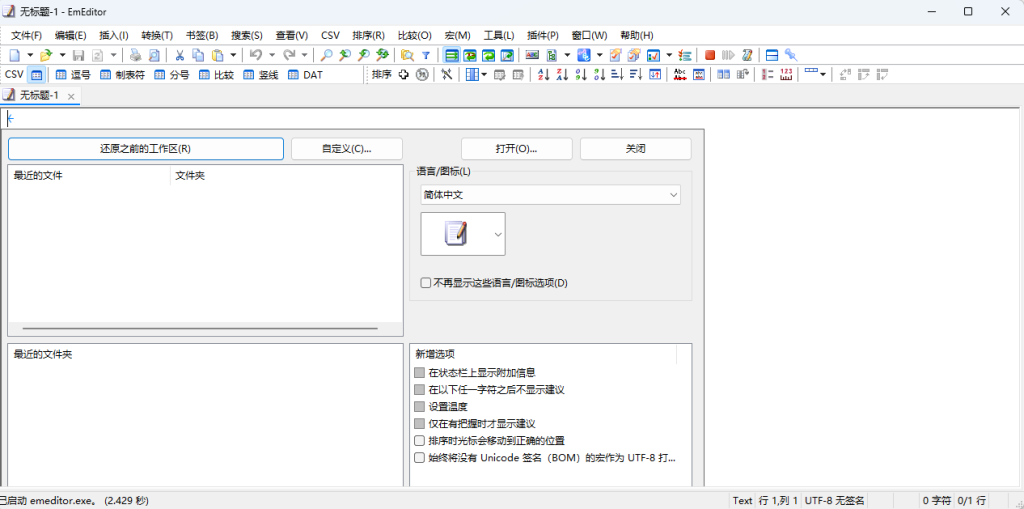This screenshot has height=509, width=1024.
Task: Toggle the first green wrap mode button
Action: 451,55
